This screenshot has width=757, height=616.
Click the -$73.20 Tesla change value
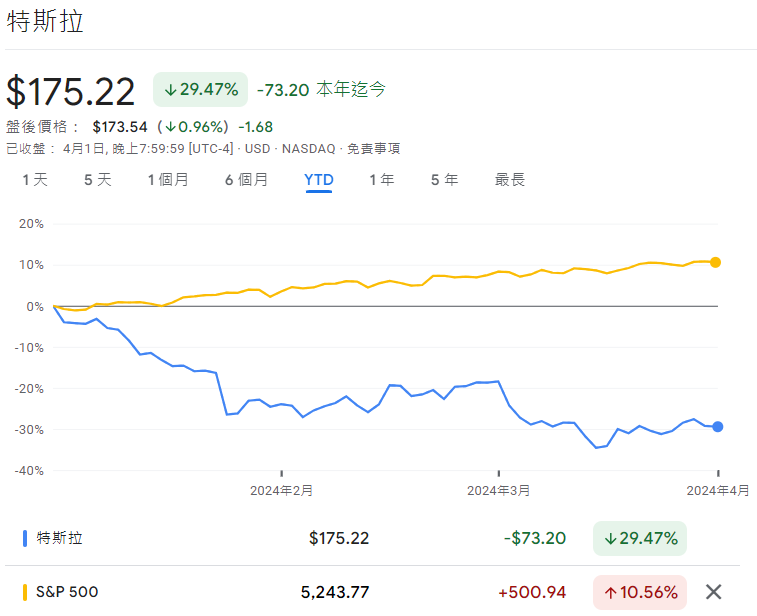[535, 538]
